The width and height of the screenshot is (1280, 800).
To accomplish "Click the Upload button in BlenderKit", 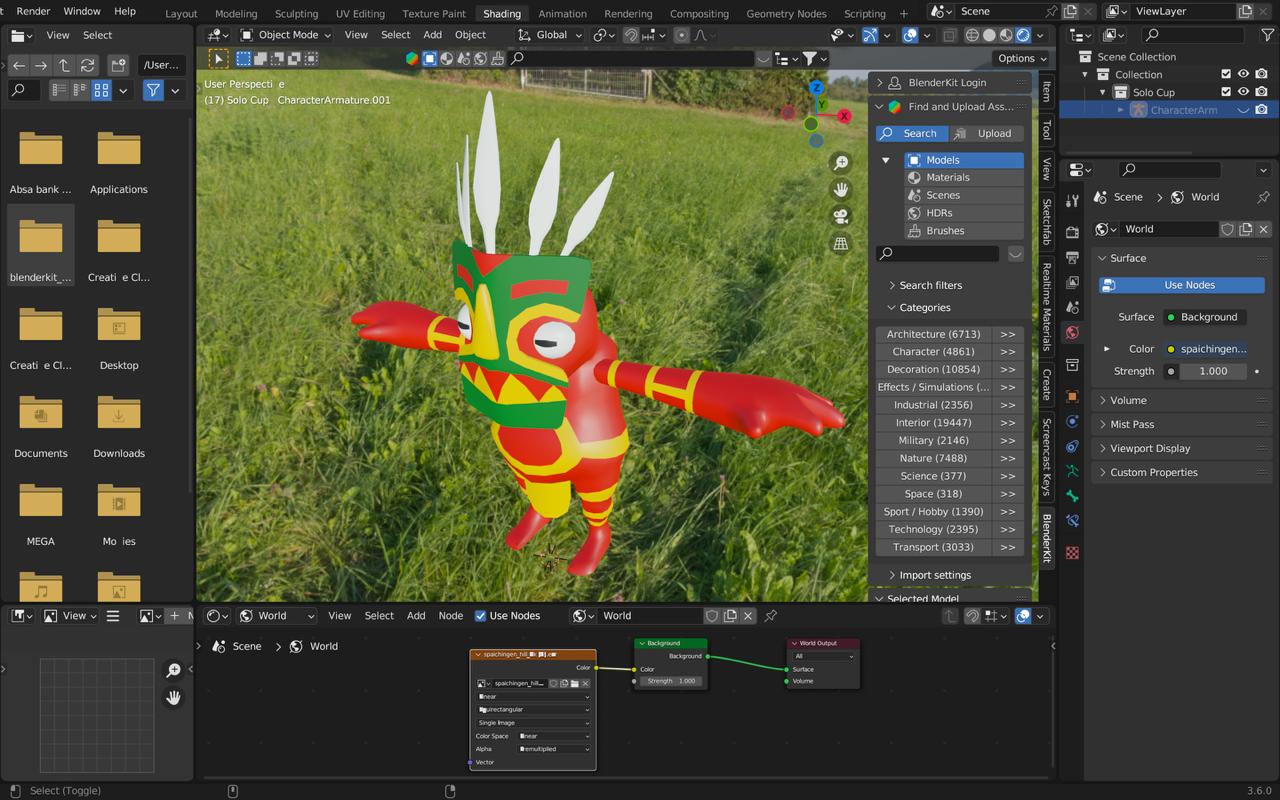I will [985, 133].
